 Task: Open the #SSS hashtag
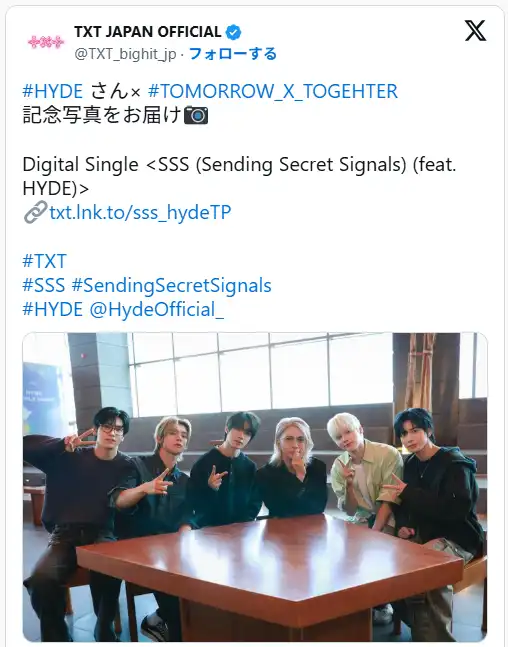[44, 286]
